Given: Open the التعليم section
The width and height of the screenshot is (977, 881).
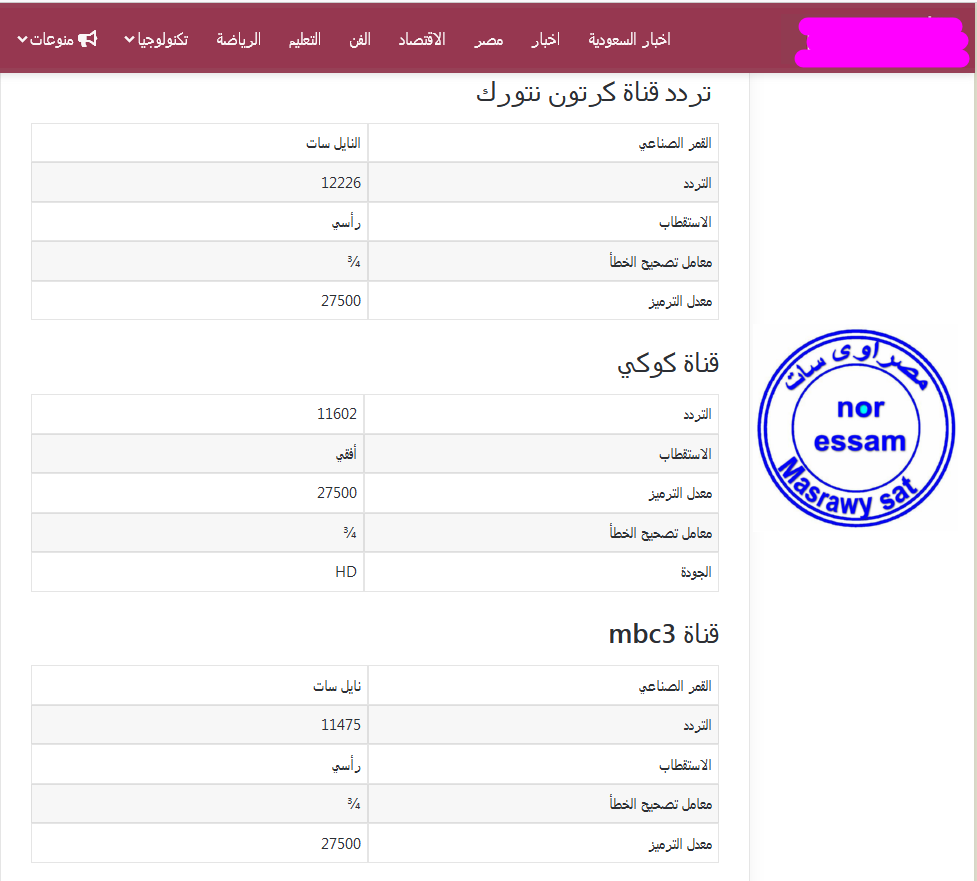Looking at the screenshot, I should [x=304, y=40].
